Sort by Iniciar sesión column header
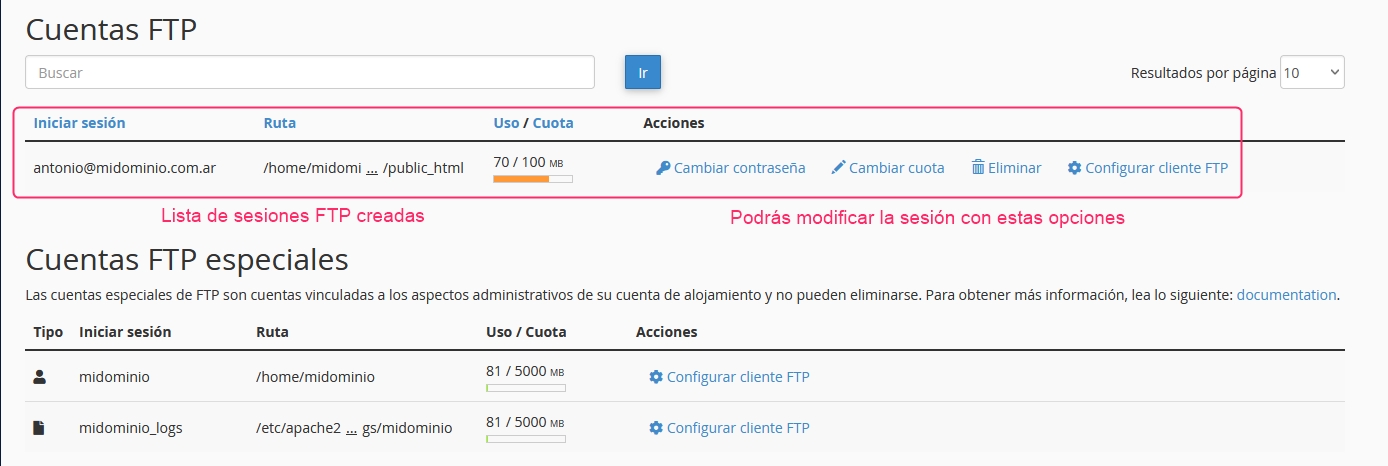The width and height of the screenshot is (1388, 466). 80,123
